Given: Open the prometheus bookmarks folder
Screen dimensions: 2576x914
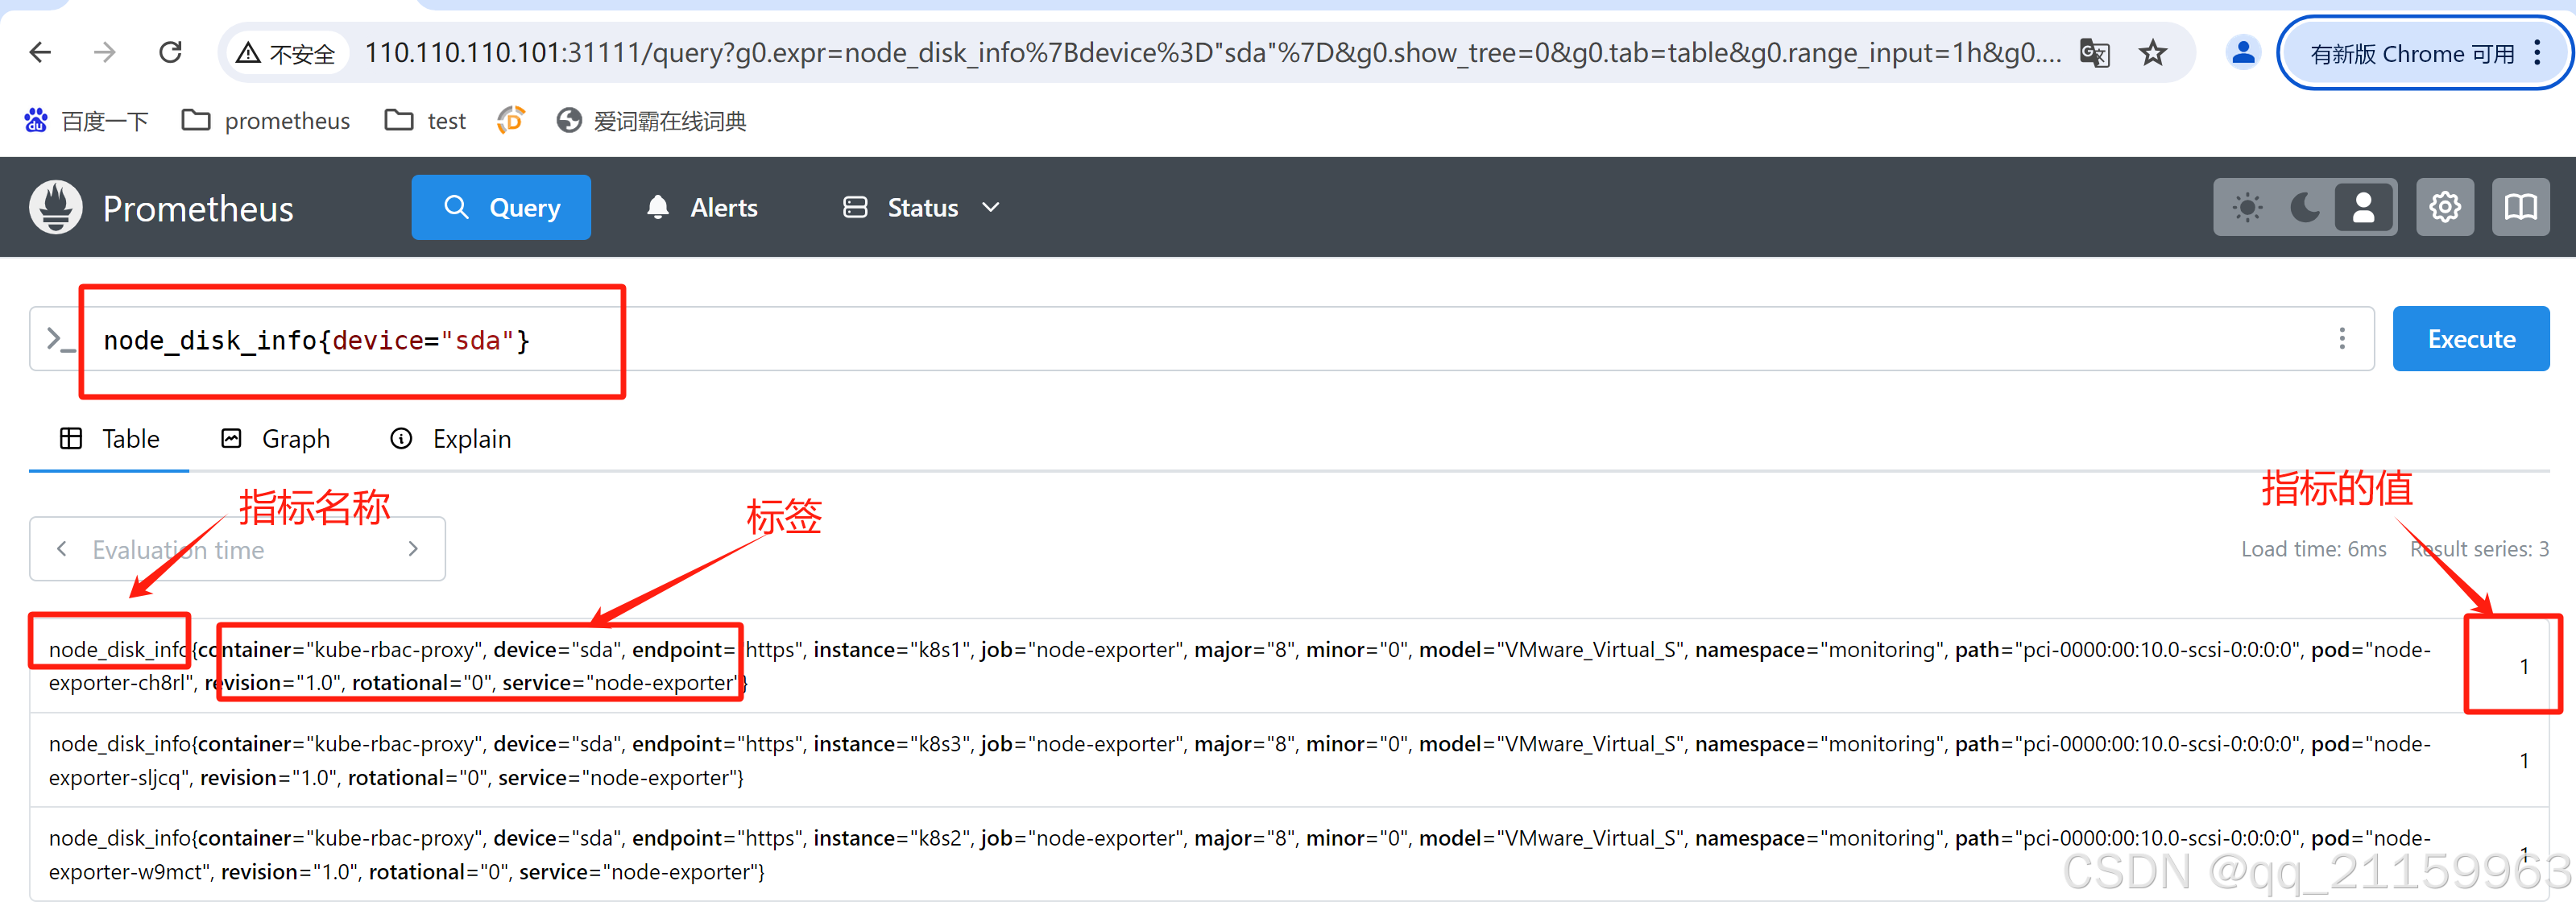Looking at the screenshot, I should (x=266, y=121).
